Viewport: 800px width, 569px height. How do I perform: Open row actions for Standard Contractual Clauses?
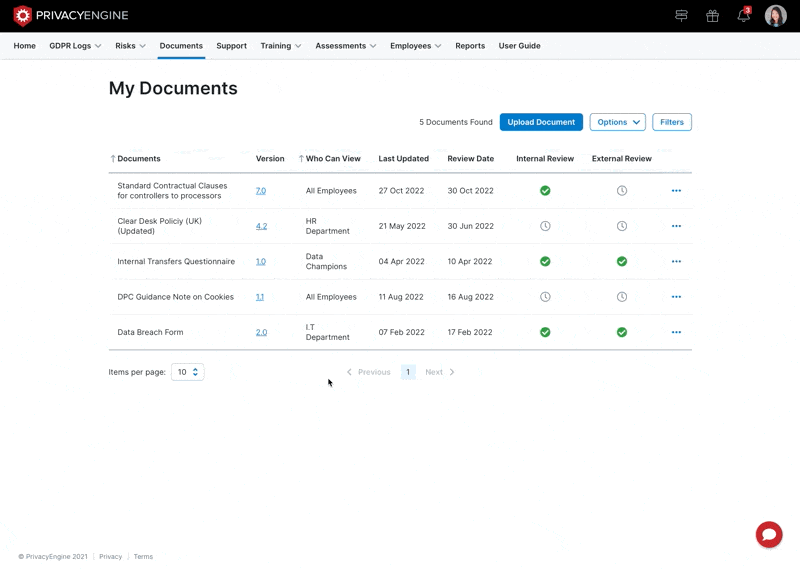click(676, 190)
